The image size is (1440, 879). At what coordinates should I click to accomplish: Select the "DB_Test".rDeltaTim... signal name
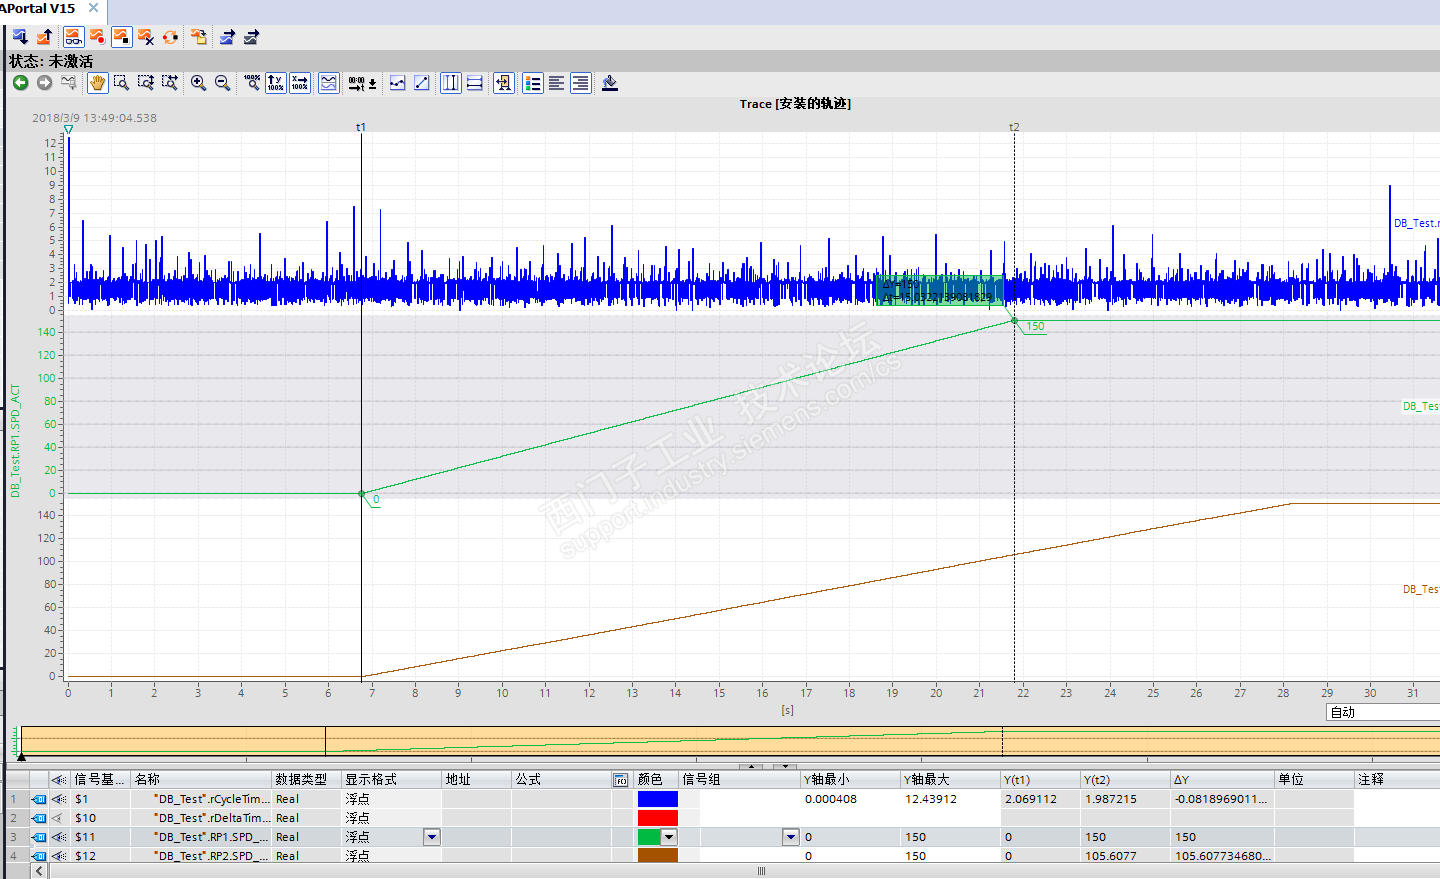211,818
